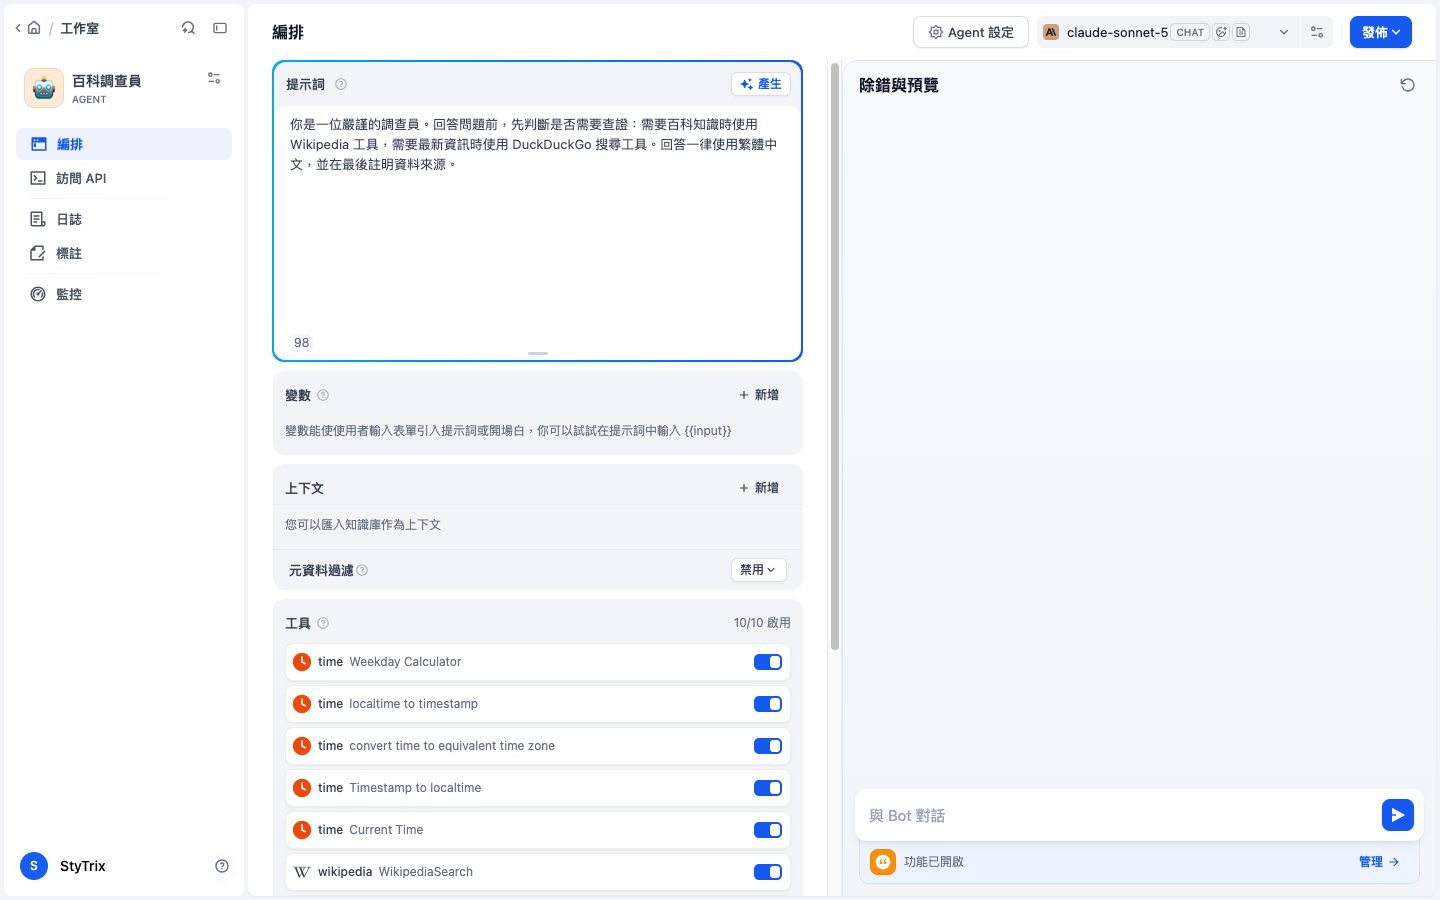Open the 監控 sidebar item

coord(124,294)
